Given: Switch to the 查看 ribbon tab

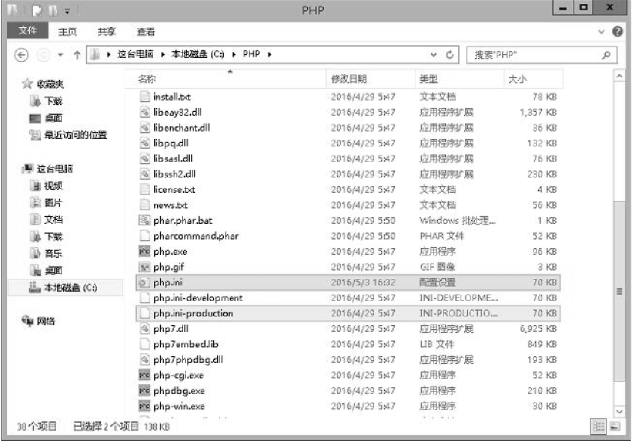Looking at the screenshot, I should coord(146,31).
